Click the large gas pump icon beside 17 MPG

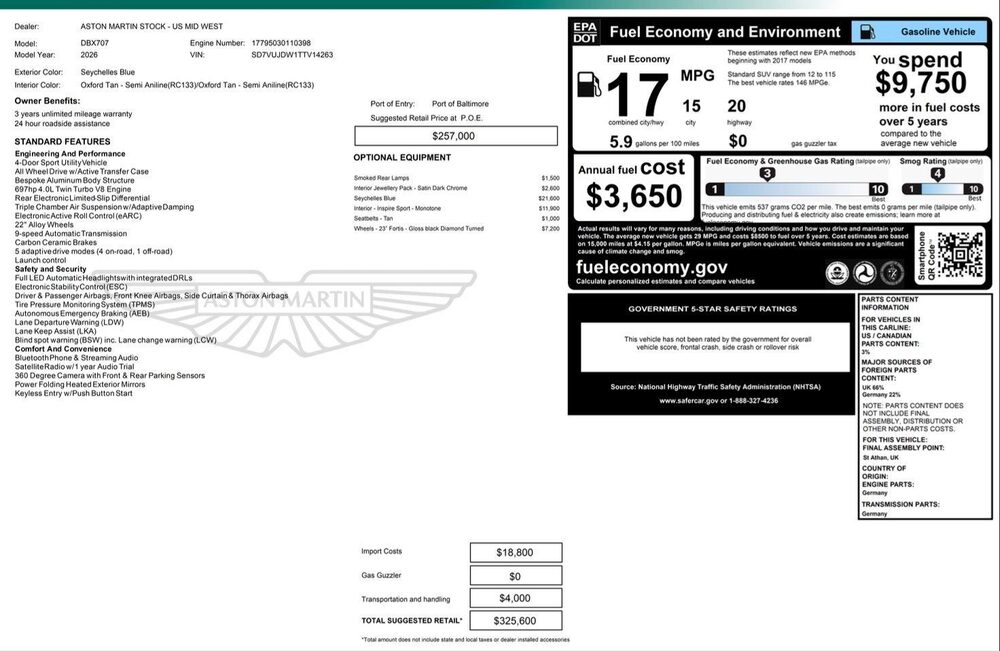tap(590, 87)
